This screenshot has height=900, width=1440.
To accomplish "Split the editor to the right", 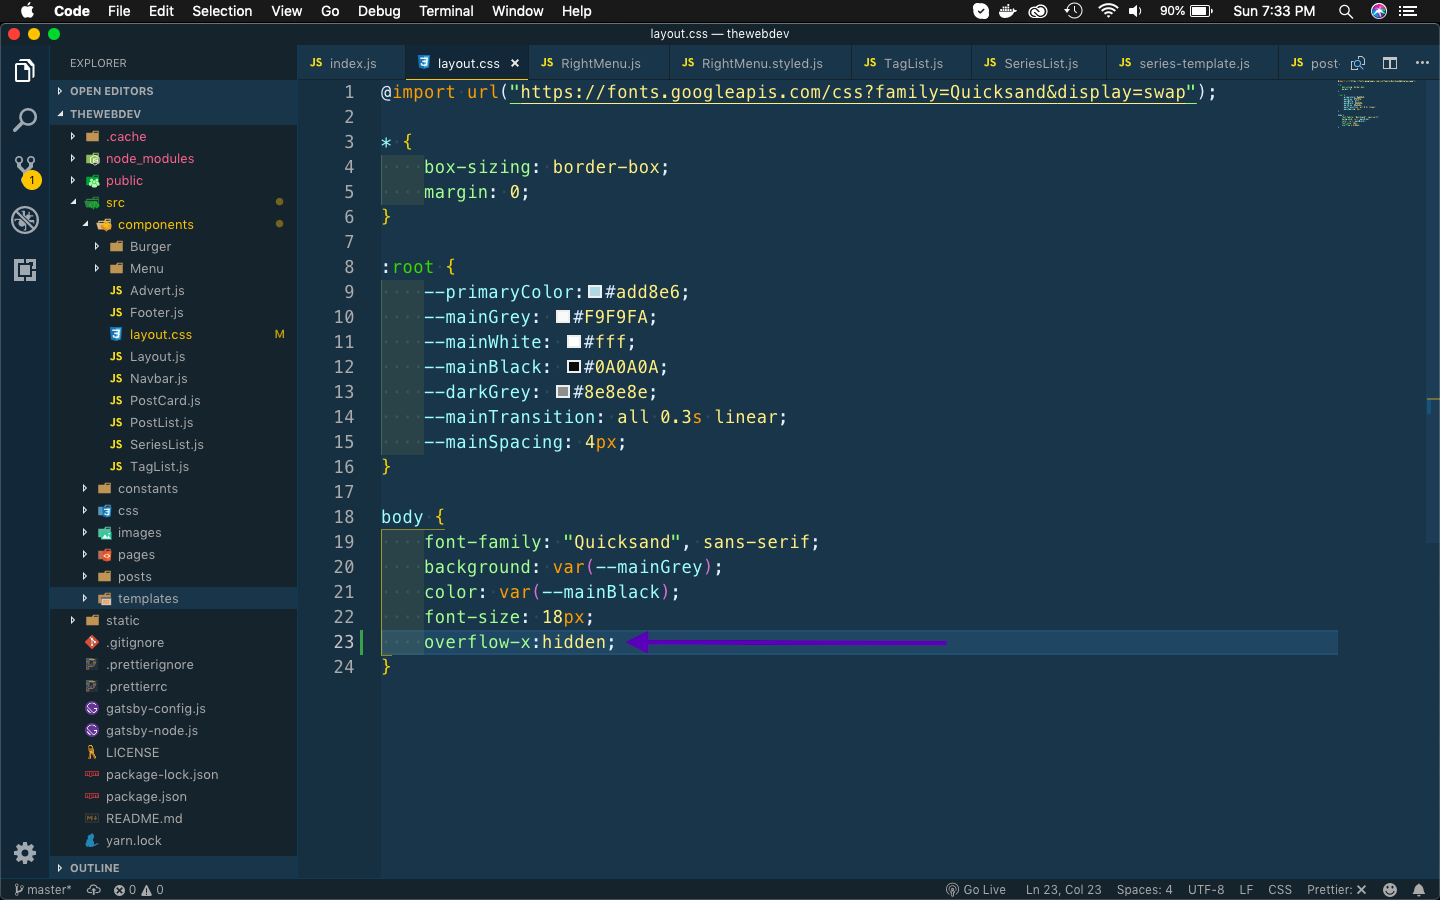I will [x=1390, y=63].
